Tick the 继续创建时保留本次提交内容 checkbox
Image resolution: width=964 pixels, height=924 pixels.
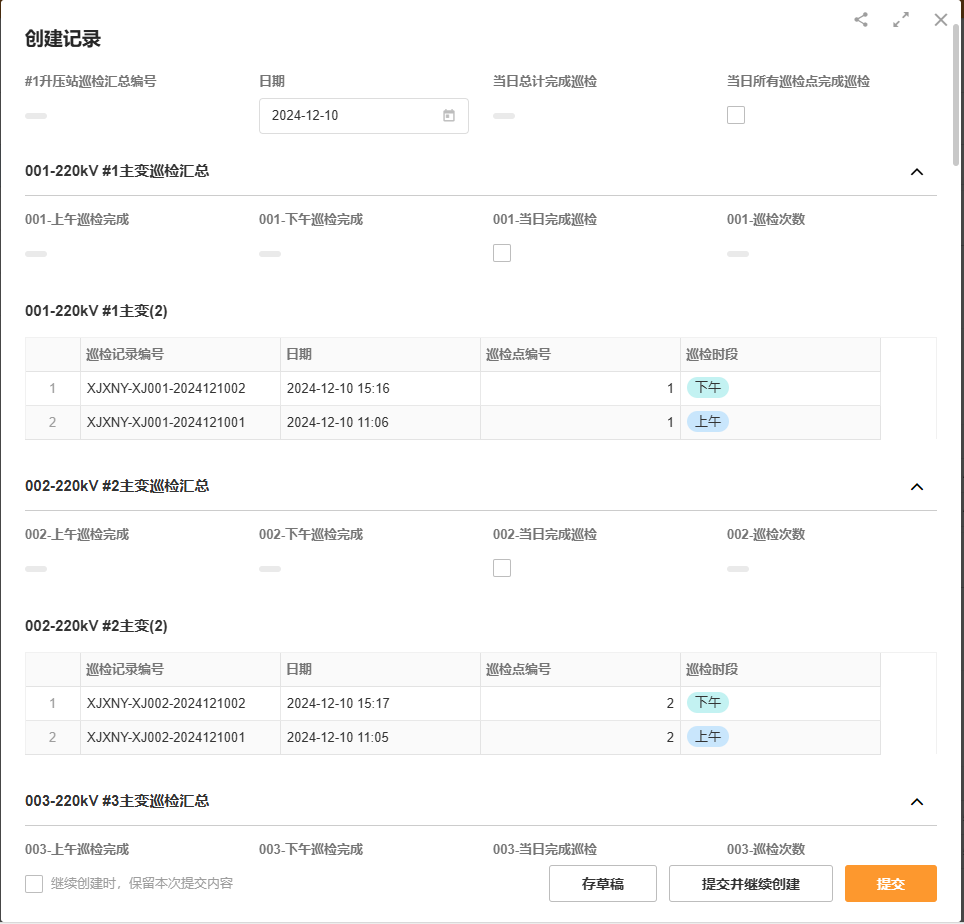34,884
